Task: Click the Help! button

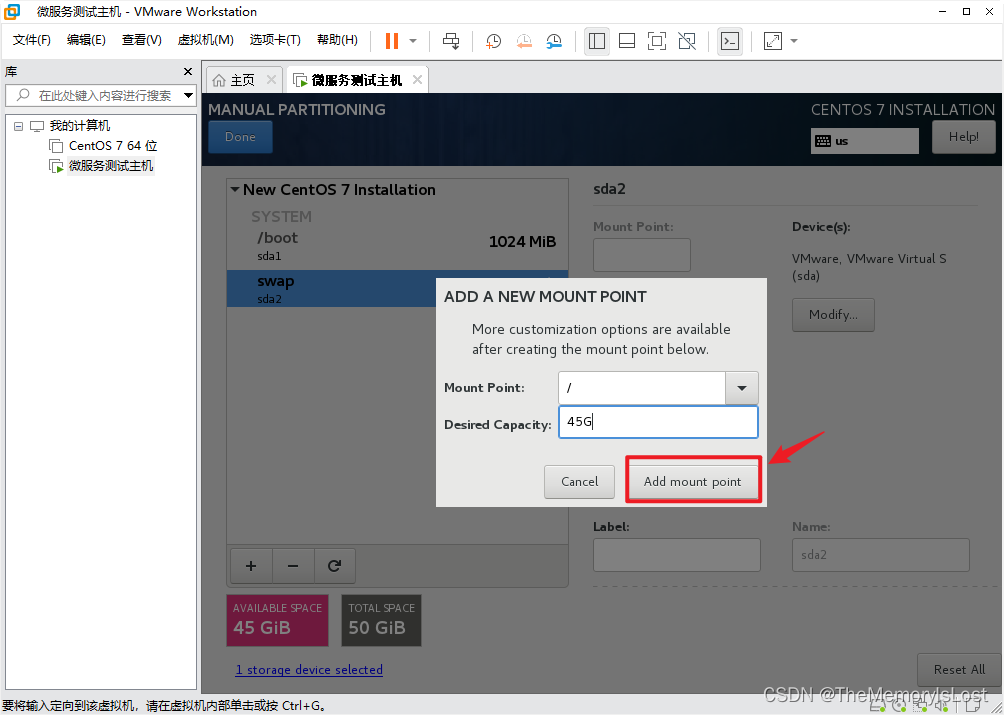Action: click(963, 136)
